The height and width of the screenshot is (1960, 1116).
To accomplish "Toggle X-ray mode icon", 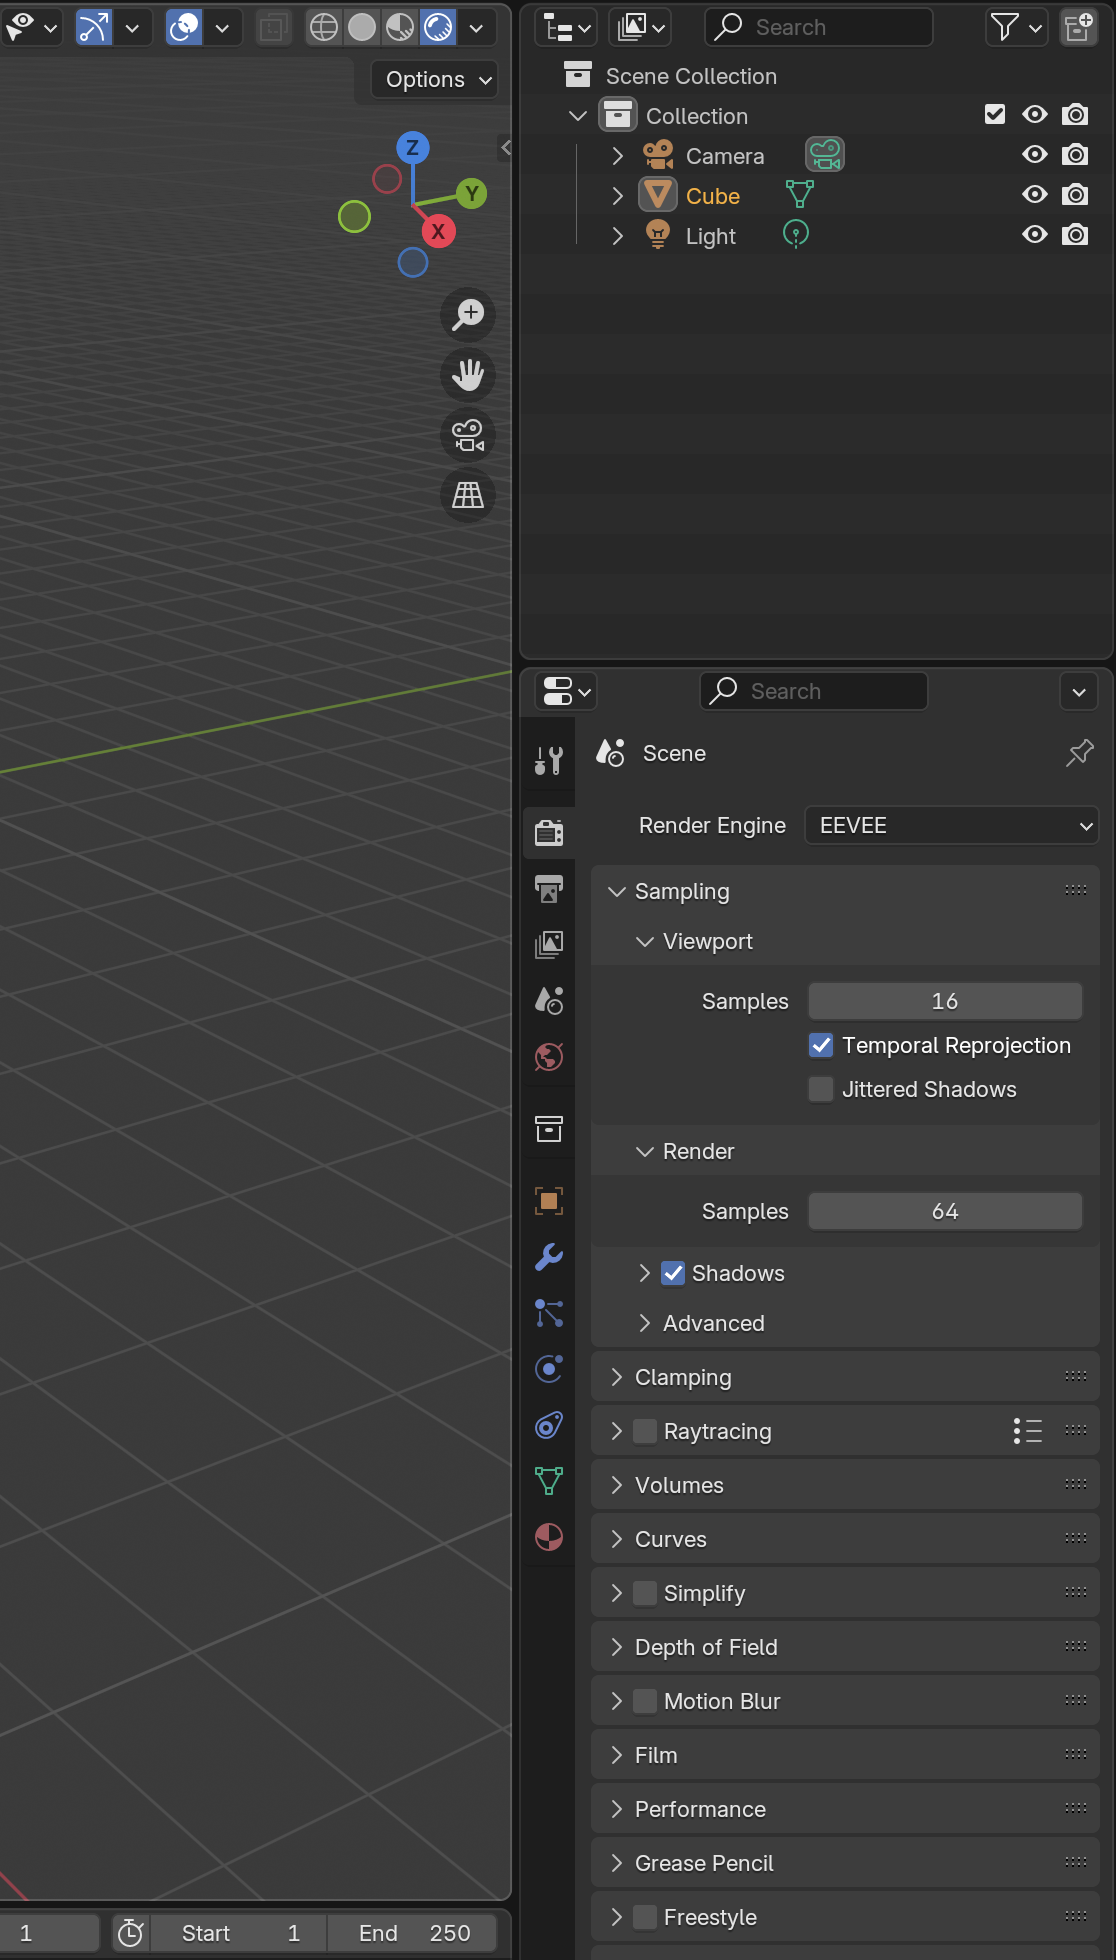I will [273, 28].
